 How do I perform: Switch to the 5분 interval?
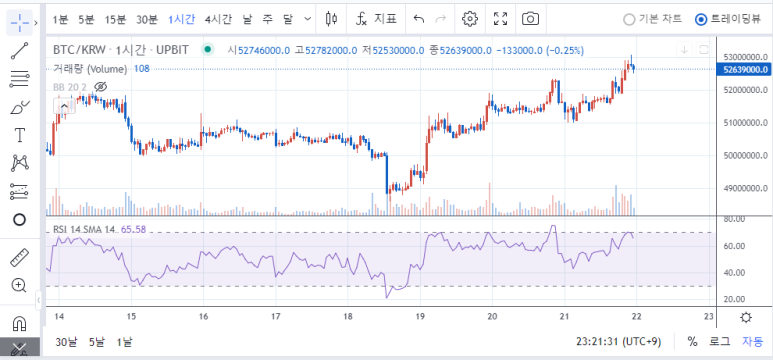pyautogui.click(x=86, y=19)
